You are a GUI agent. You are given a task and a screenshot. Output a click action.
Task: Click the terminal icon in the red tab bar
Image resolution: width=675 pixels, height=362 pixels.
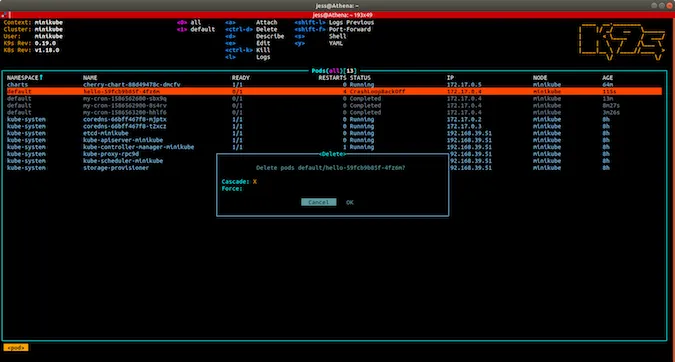[4, 15]
